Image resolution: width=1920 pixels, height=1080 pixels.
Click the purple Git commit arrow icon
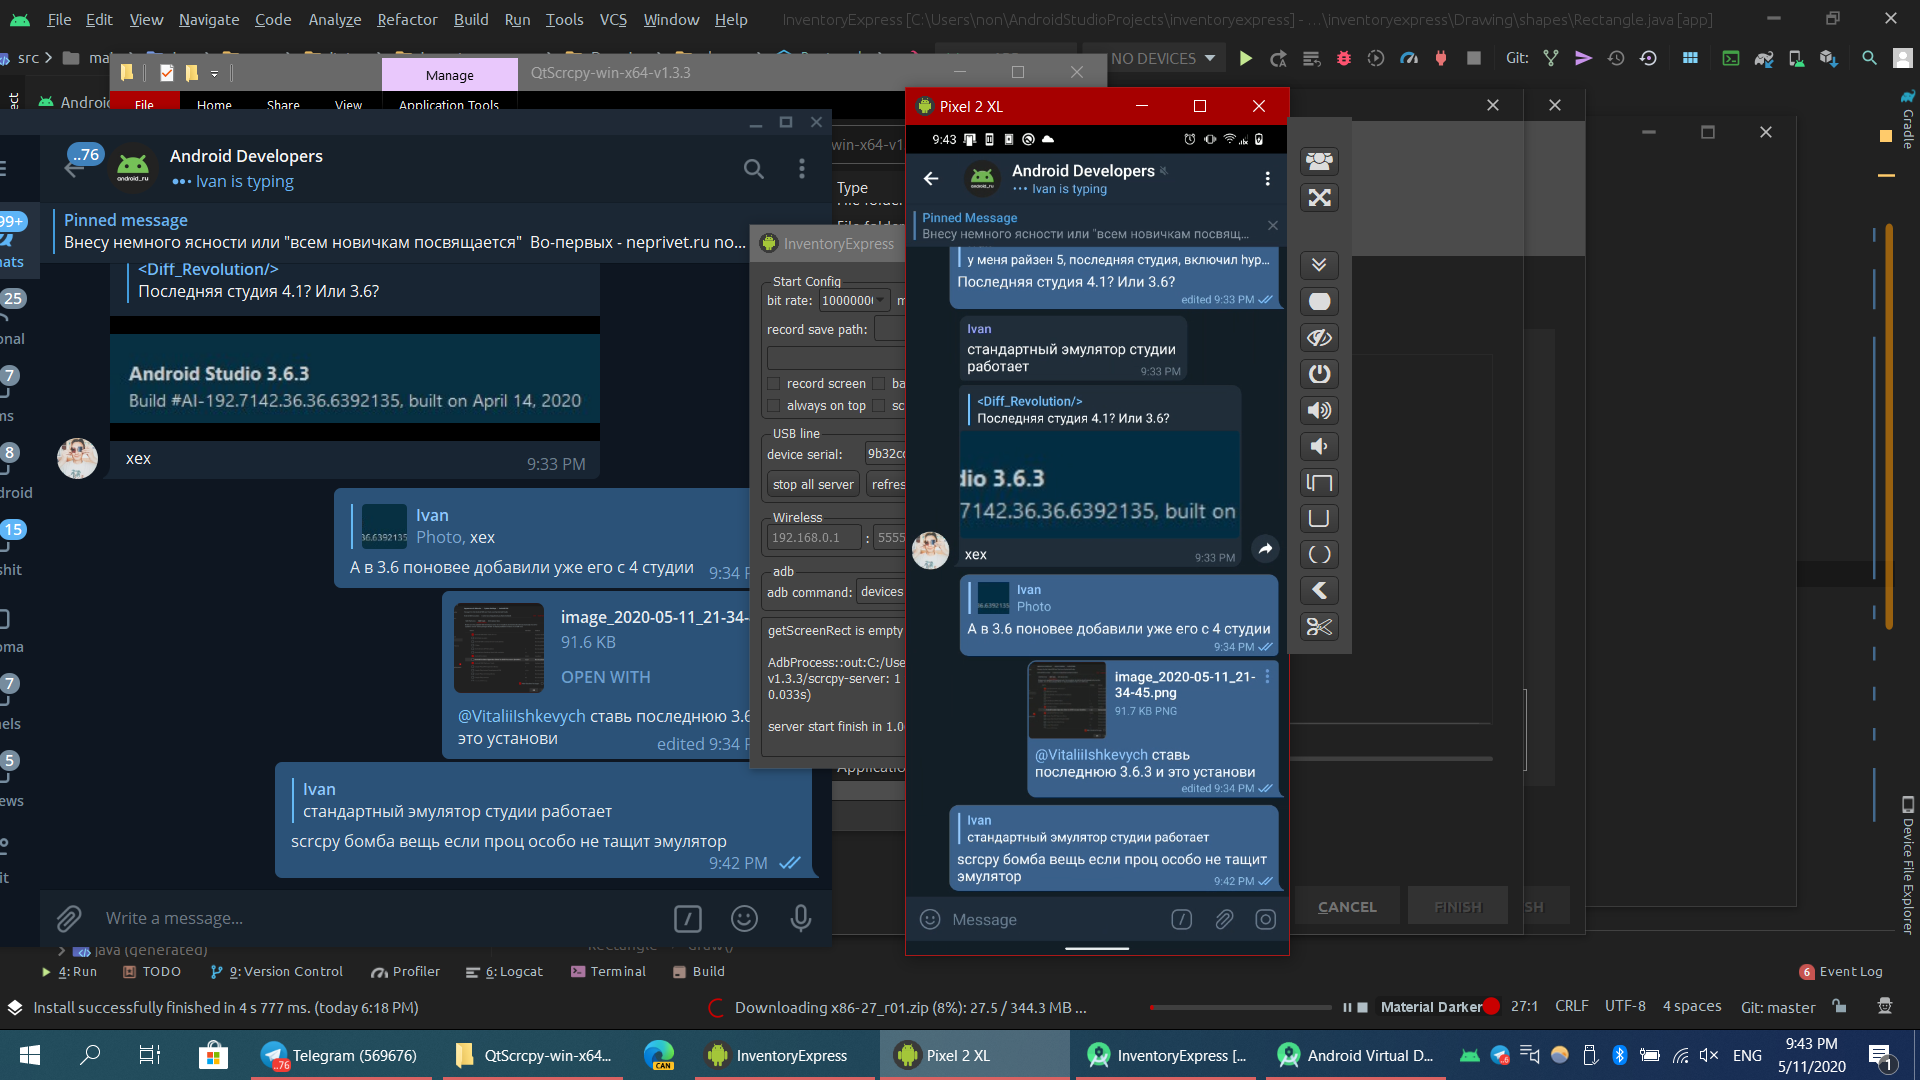click(x=1583, y=59)
